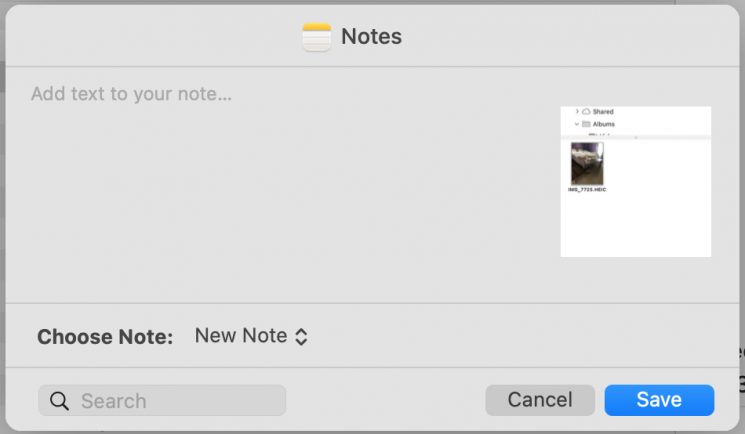The image size is (745, 434).
Task: Click the Notes title text
Action: pos(372,37)
